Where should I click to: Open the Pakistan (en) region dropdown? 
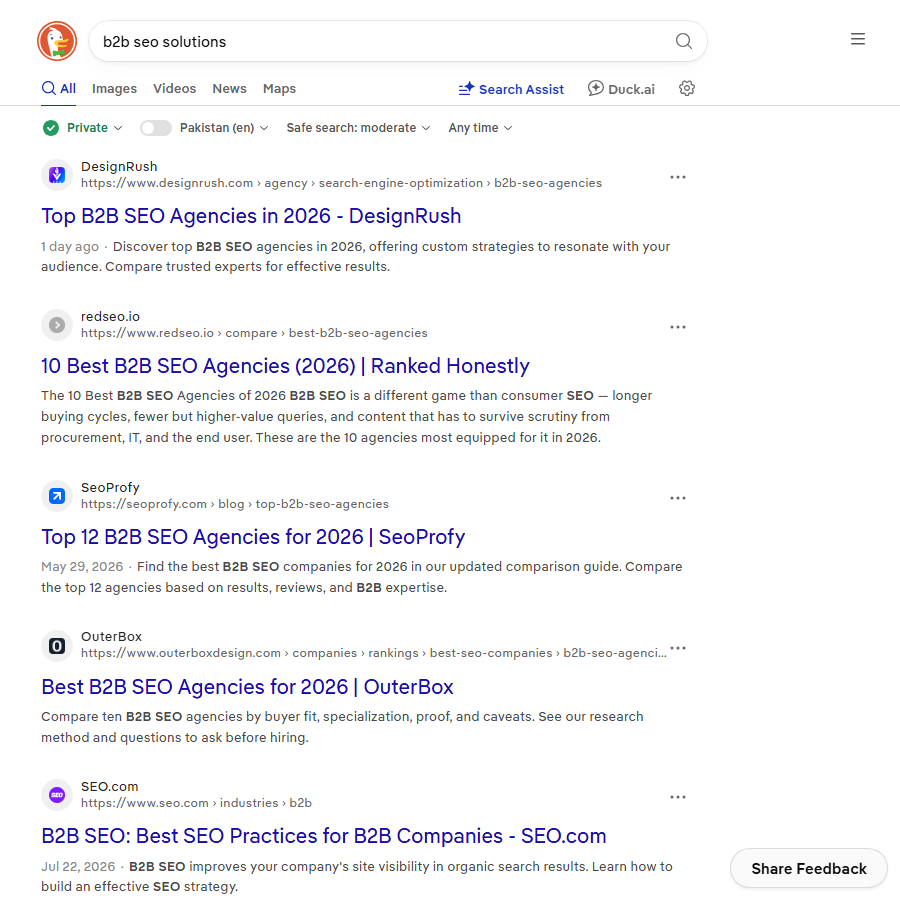pyautogui.click(x=224, y=127)
